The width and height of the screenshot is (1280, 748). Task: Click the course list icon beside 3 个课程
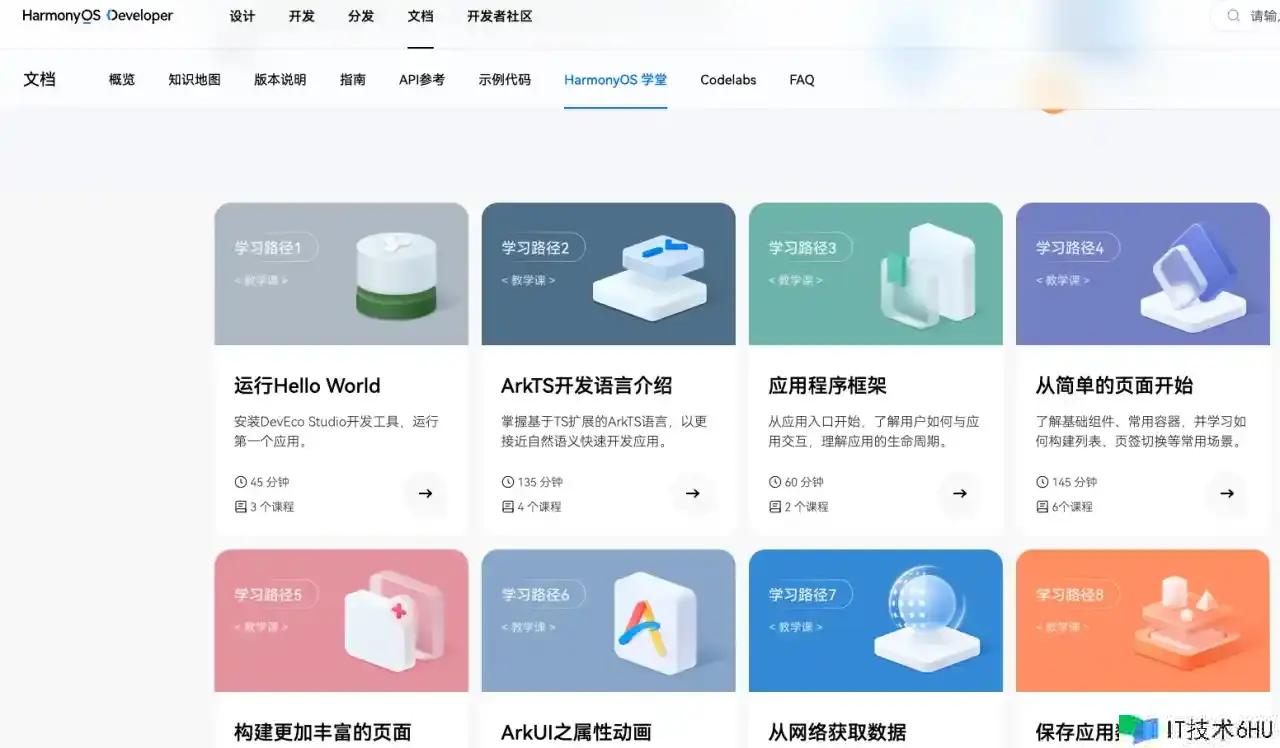coord(240,507)
